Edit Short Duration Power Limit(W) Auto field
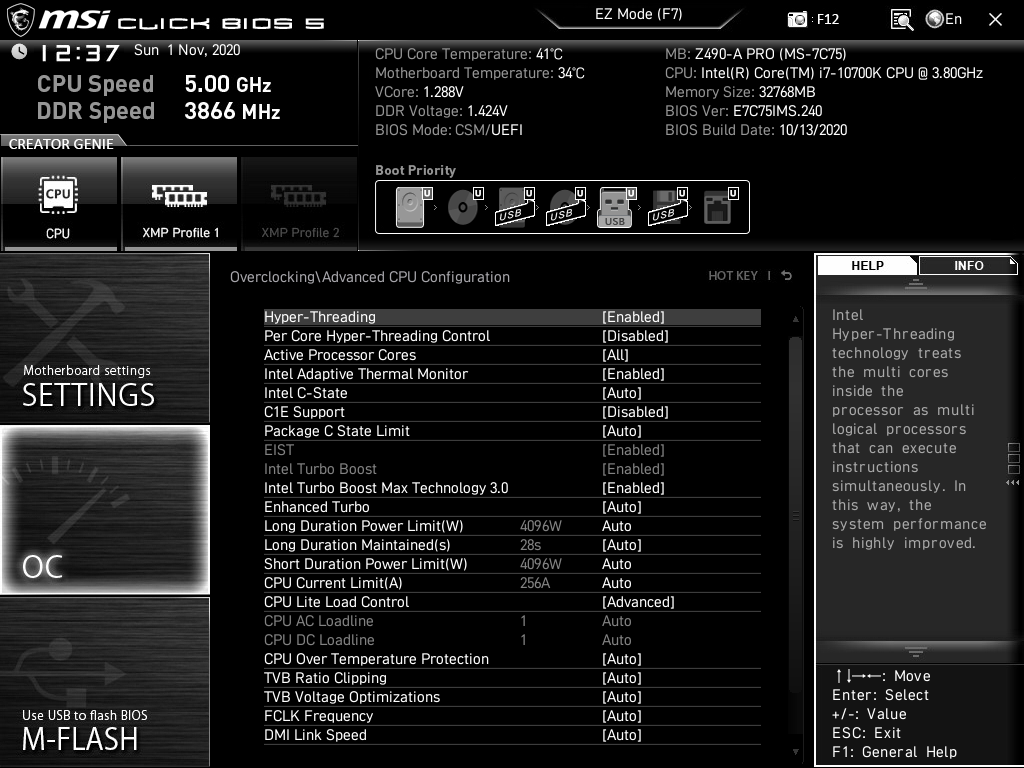The width and height of the screenshot is (1024, 768). (x=616, y=564)
